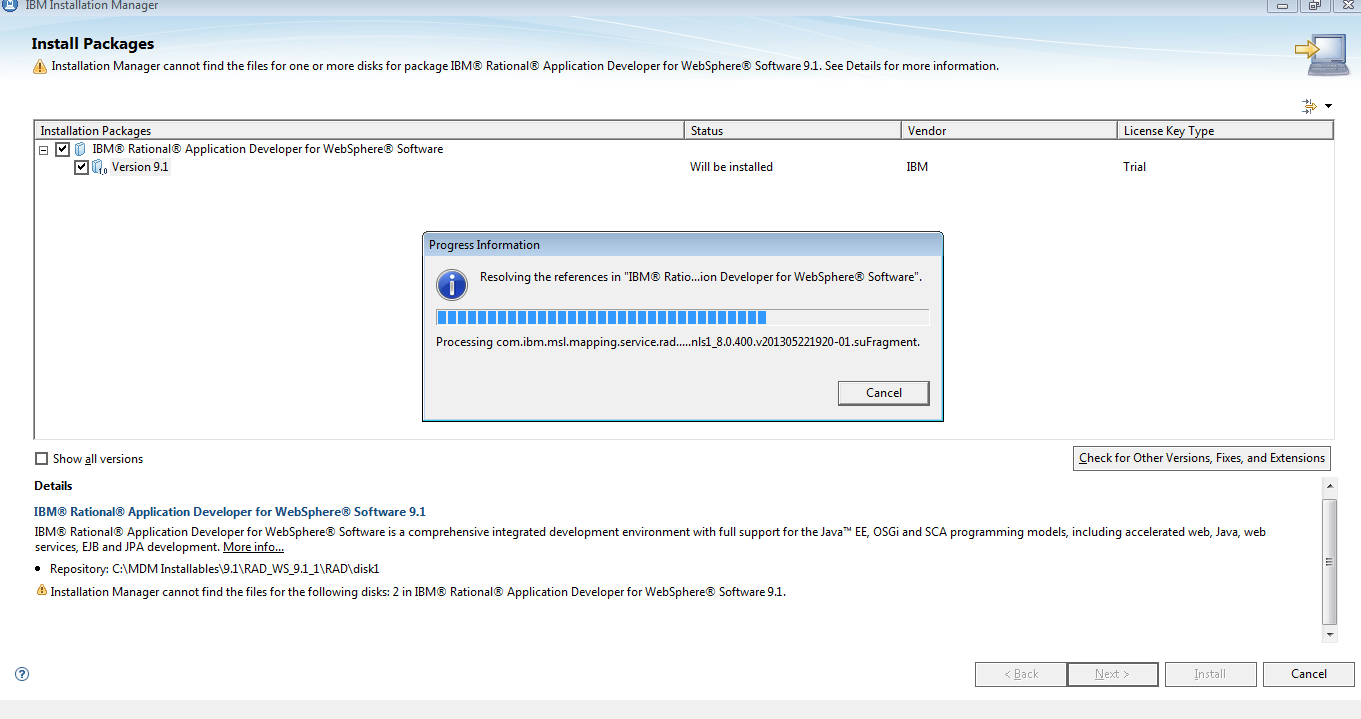
Task: Click the Installation Packages column header
Action: point(360,131)
